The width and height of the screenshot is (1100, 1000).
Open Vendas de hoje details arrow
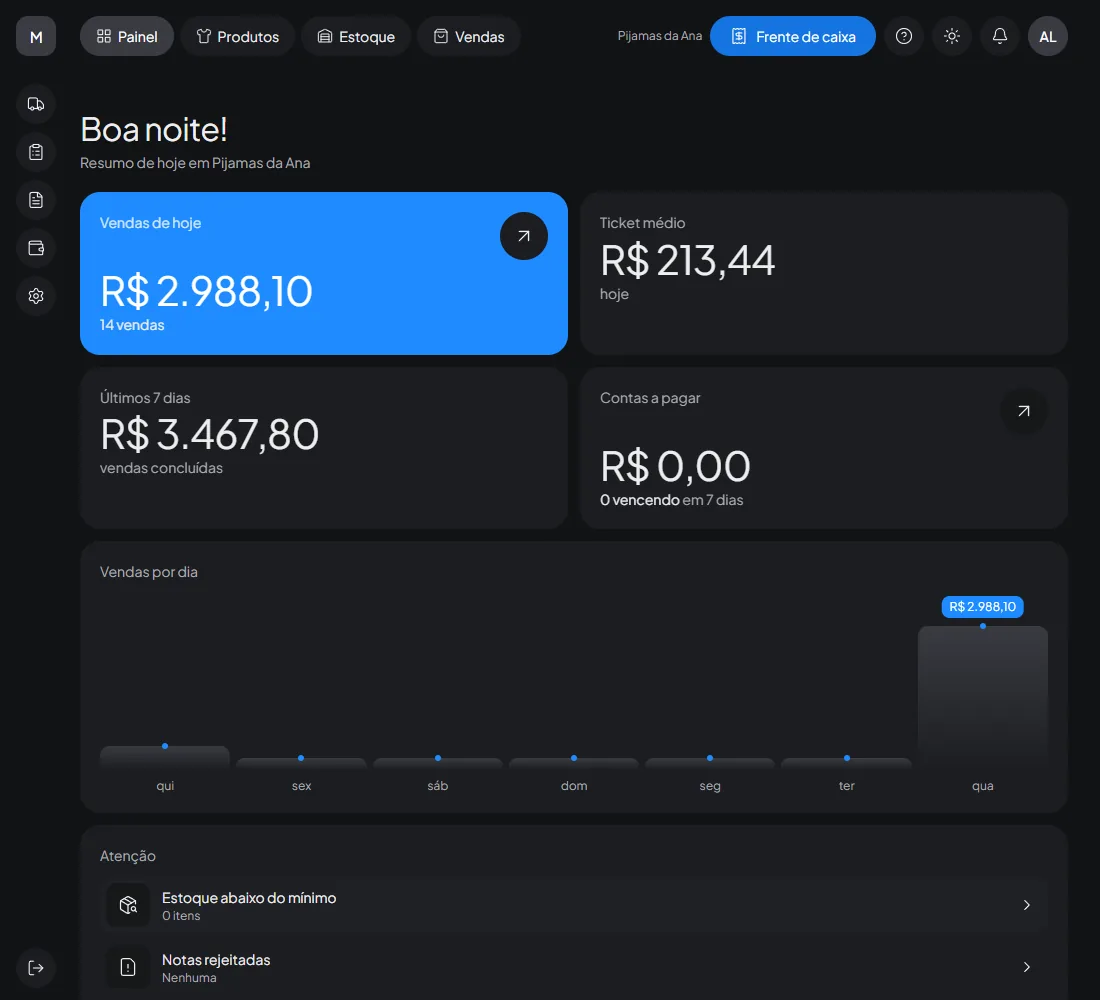523,236
